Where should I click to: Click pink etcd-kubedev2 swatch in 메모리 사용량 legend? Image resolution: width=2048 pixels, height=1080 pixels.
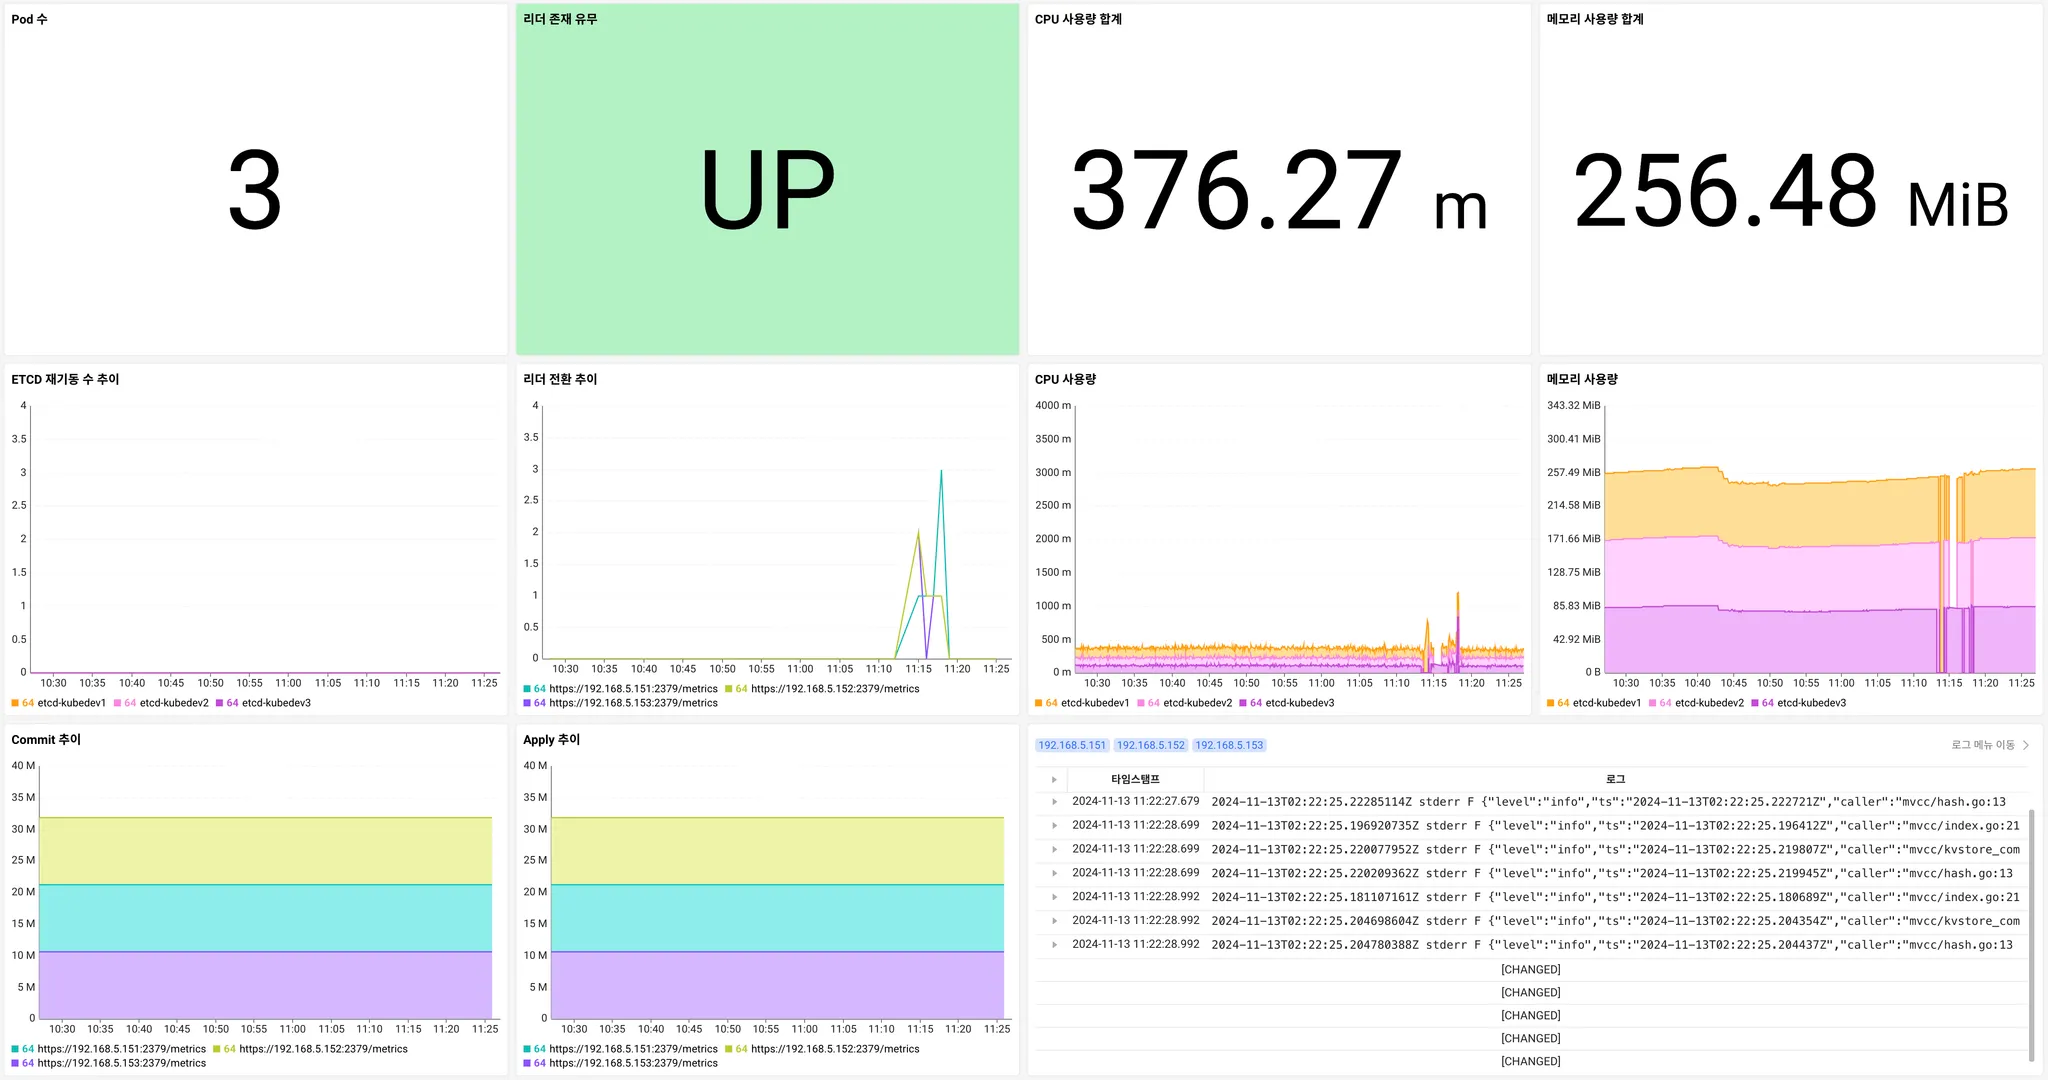[x=1653, y=703]
